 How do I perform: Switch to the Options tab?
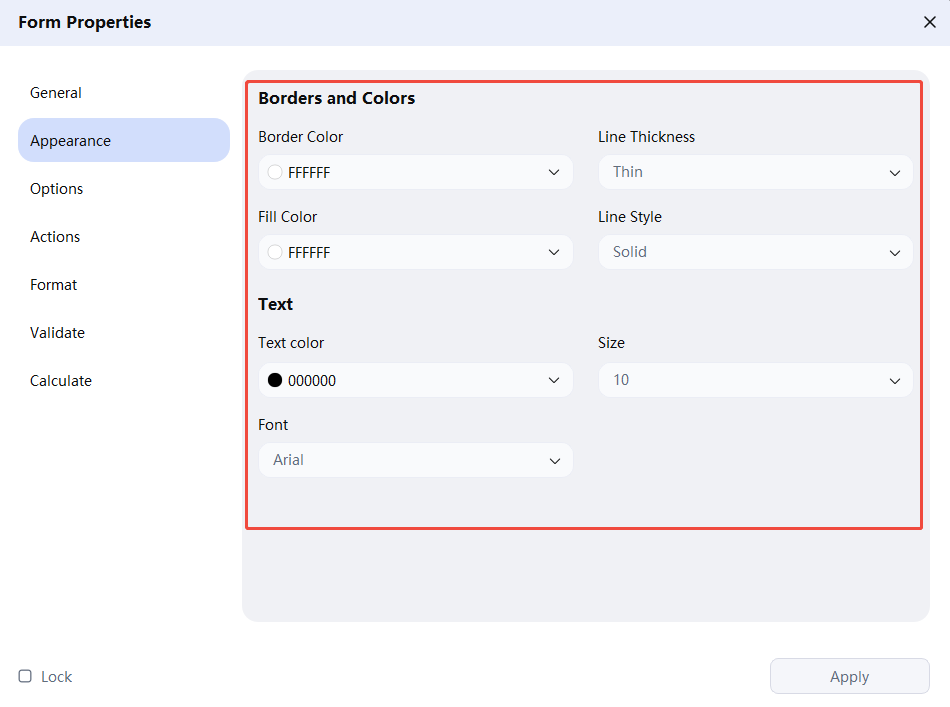click(57, 189)
